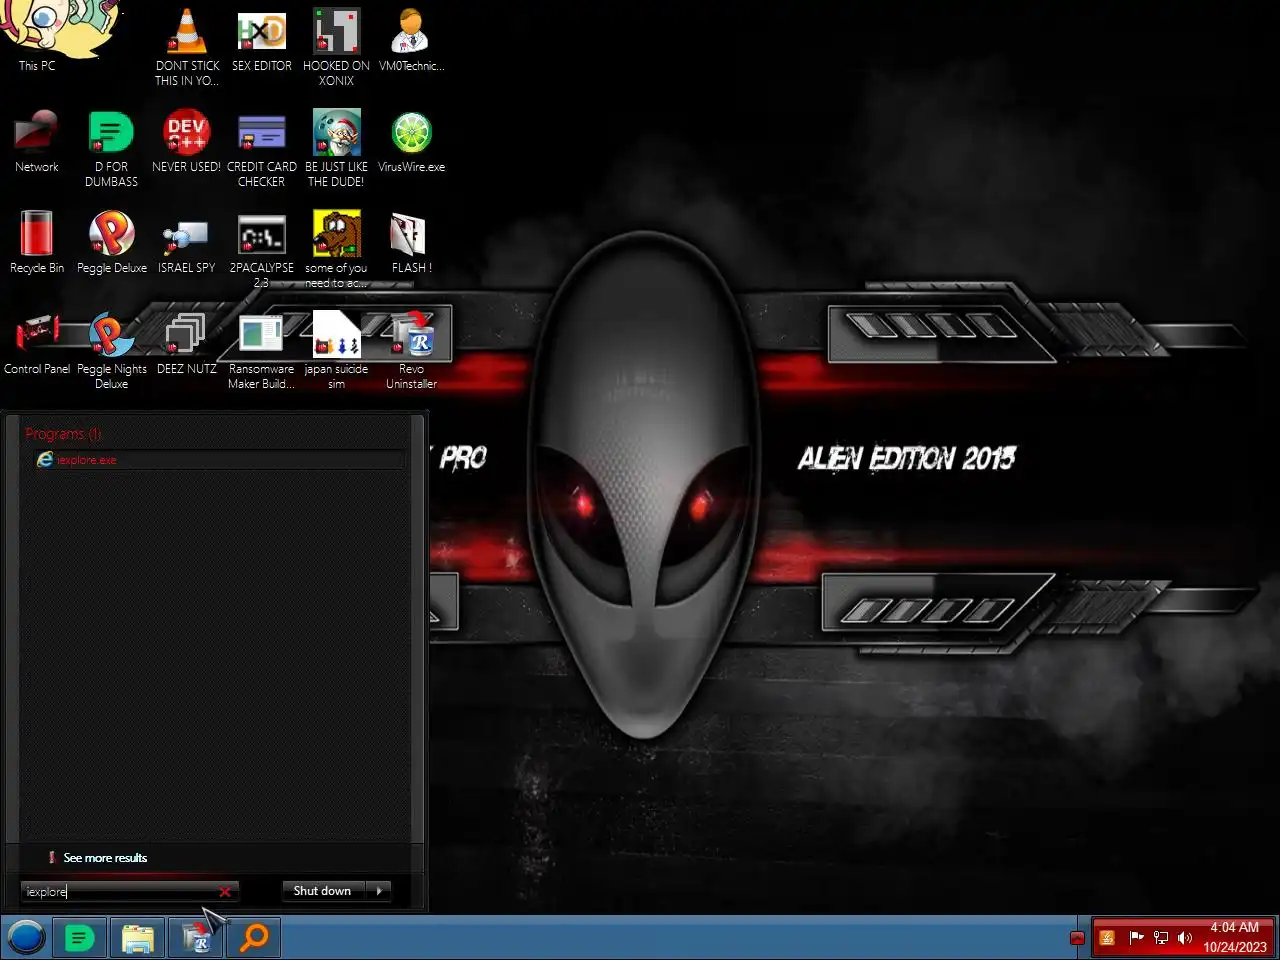Open the HOOKED ON XONIX icon
Viewport: 1280px width, 960px height.
pos(336,46)
